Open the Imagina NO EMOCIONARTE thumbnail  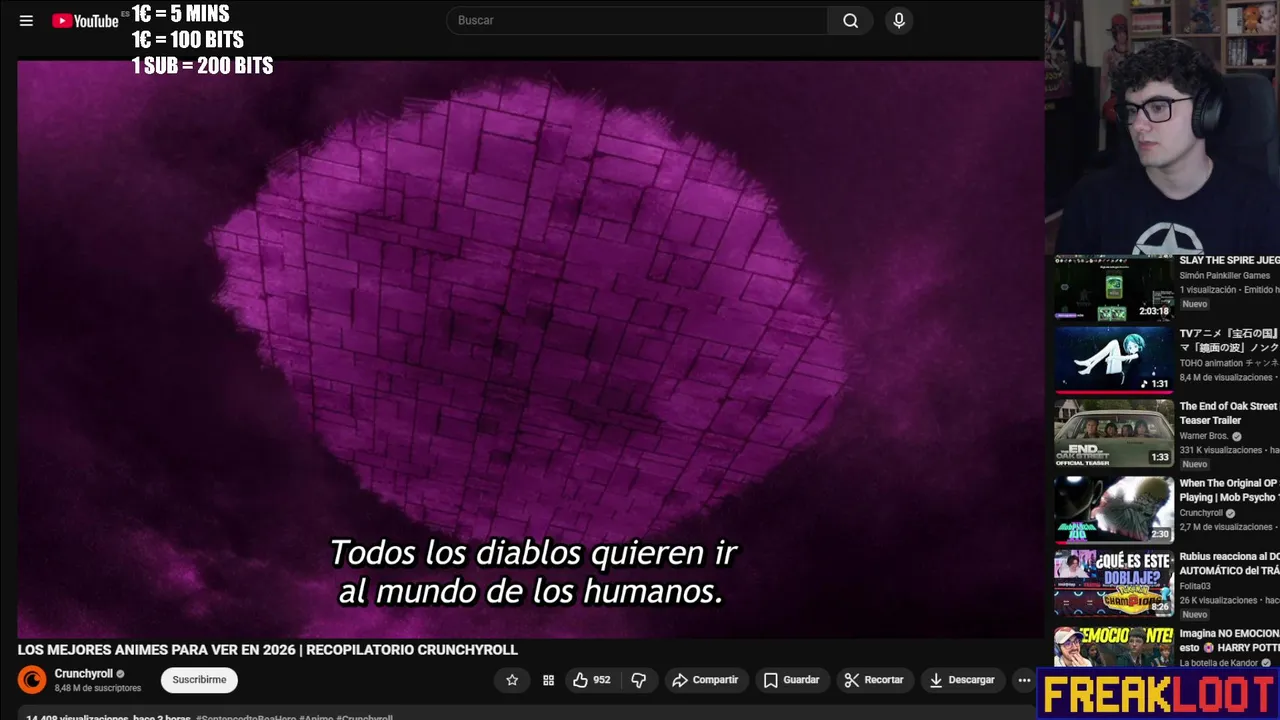(x=1113, y=647)
